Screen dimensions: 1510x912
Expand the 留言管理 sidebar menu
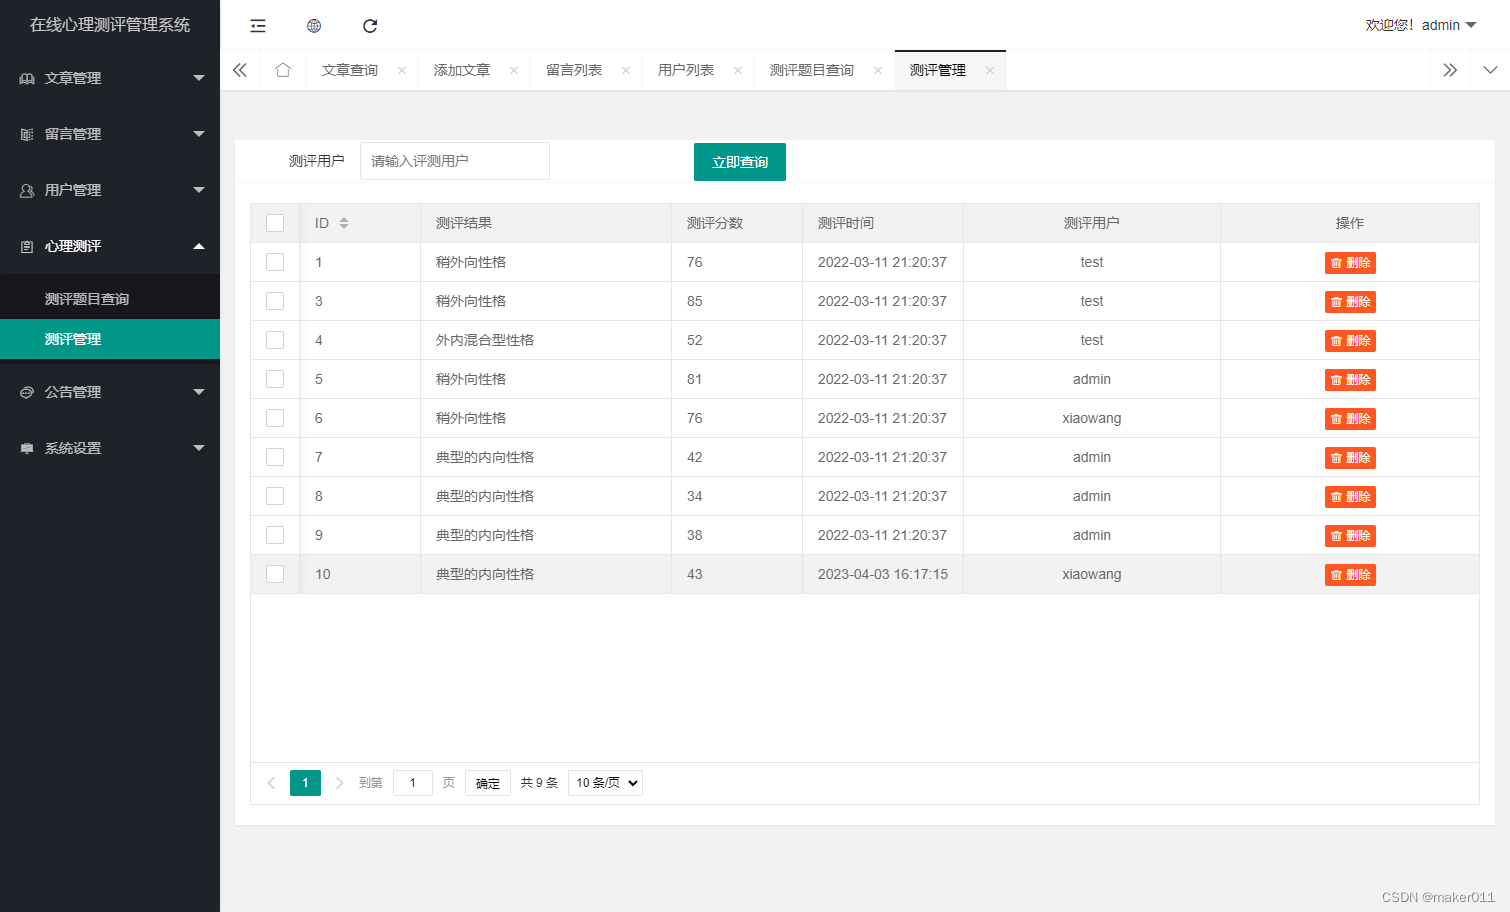[x=110, y=134]
